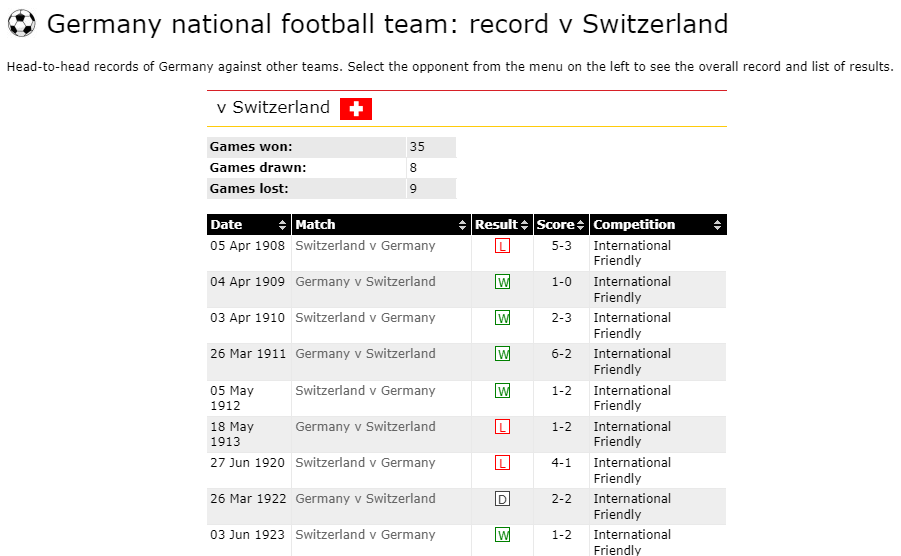Click the L result icon for 18 May 1913
This screenshot has height=556, width=901.
click(x=502, y=427)
